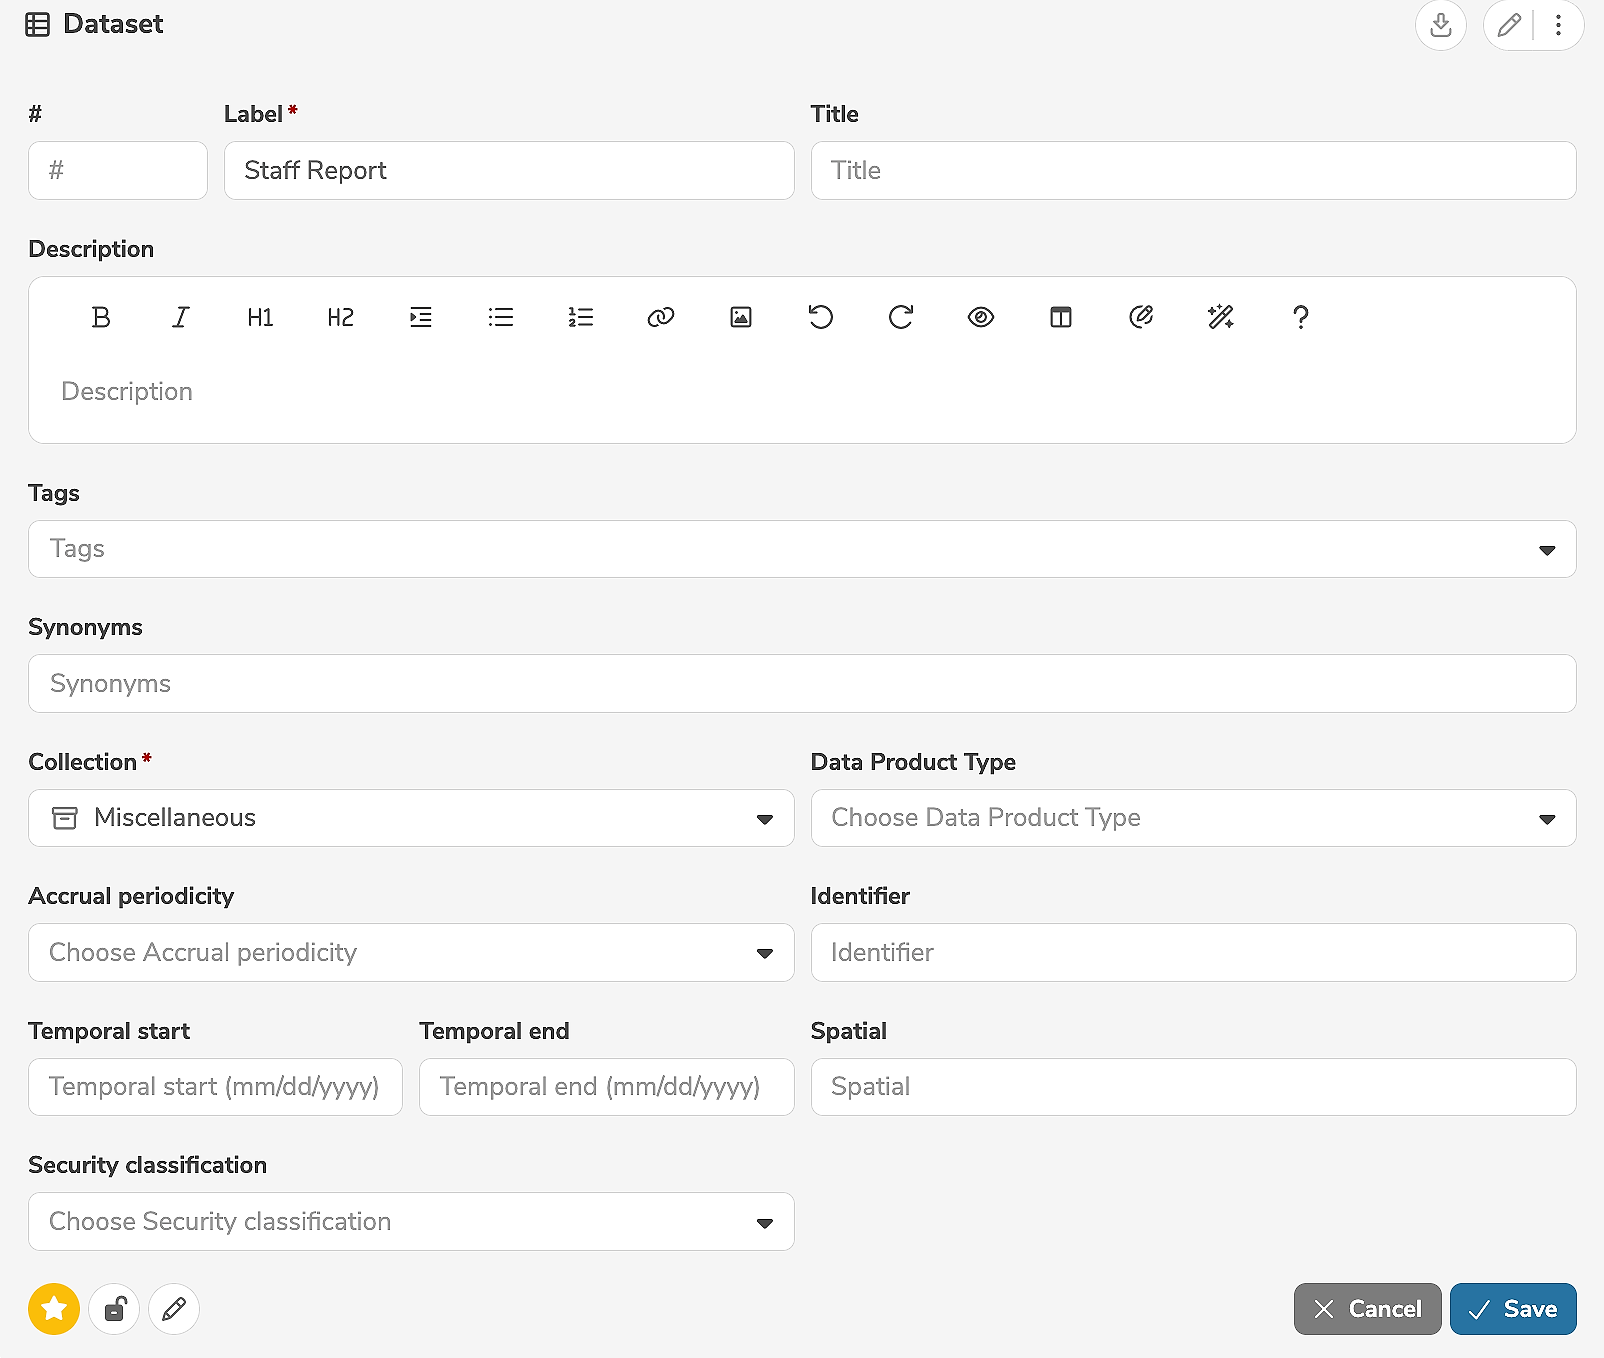Open the Collection dropdown showing Miscellaneous
Viewport: 1604px width, 1358px height.
click(411, 818)
